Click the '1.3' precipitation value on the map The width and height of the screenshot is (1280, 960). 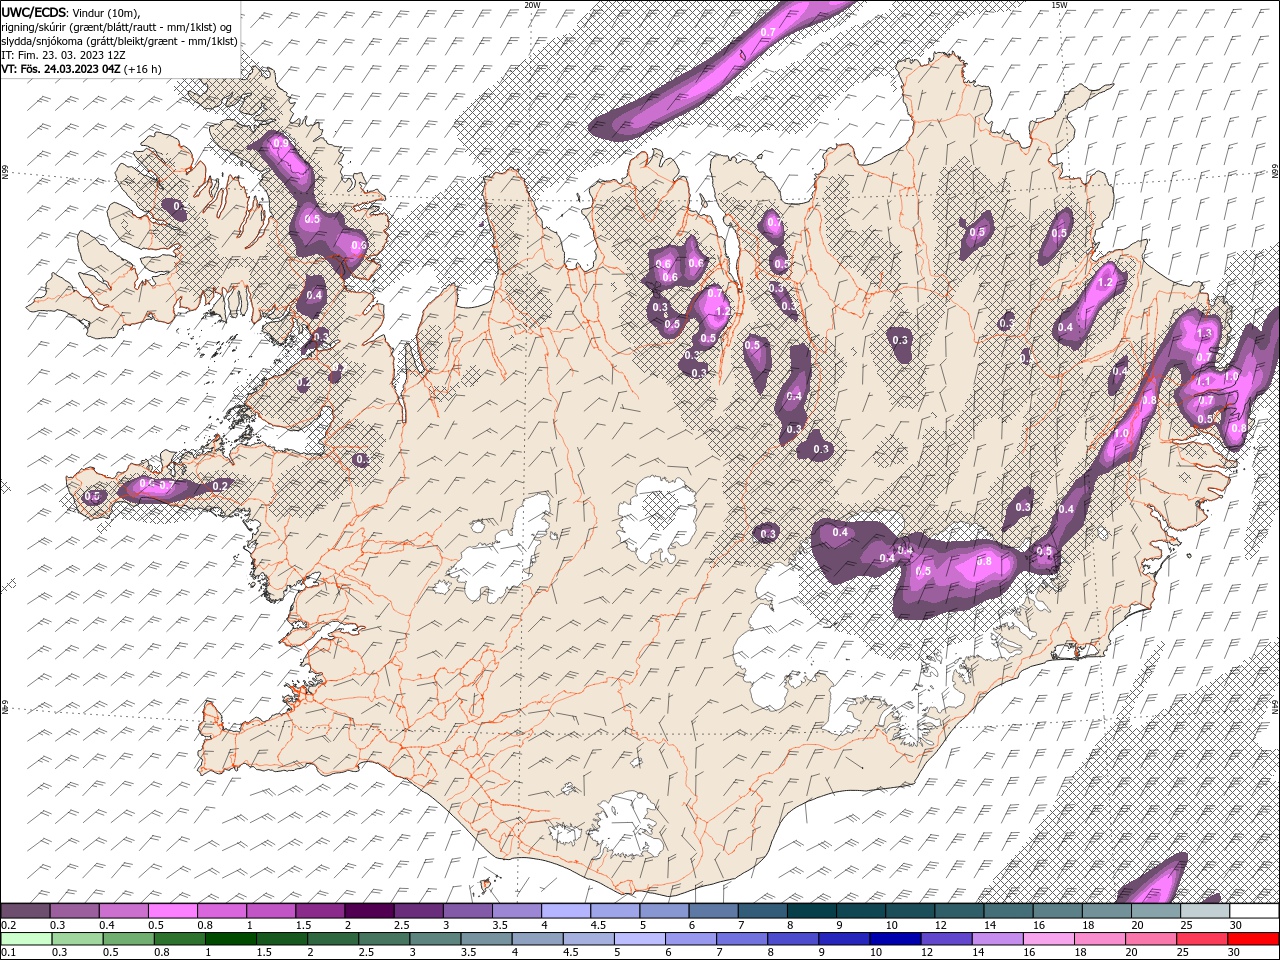[1204, 334]
